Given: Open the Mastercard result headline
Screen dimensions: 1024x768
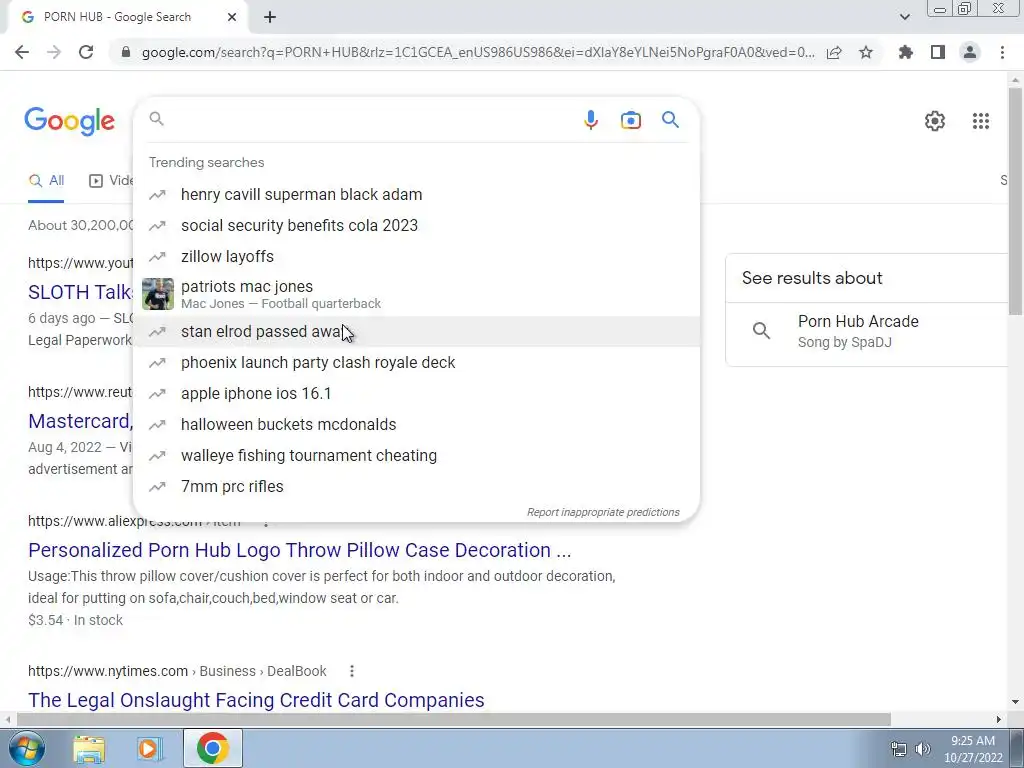Looking at the screenshot, I should coord(80,421).
